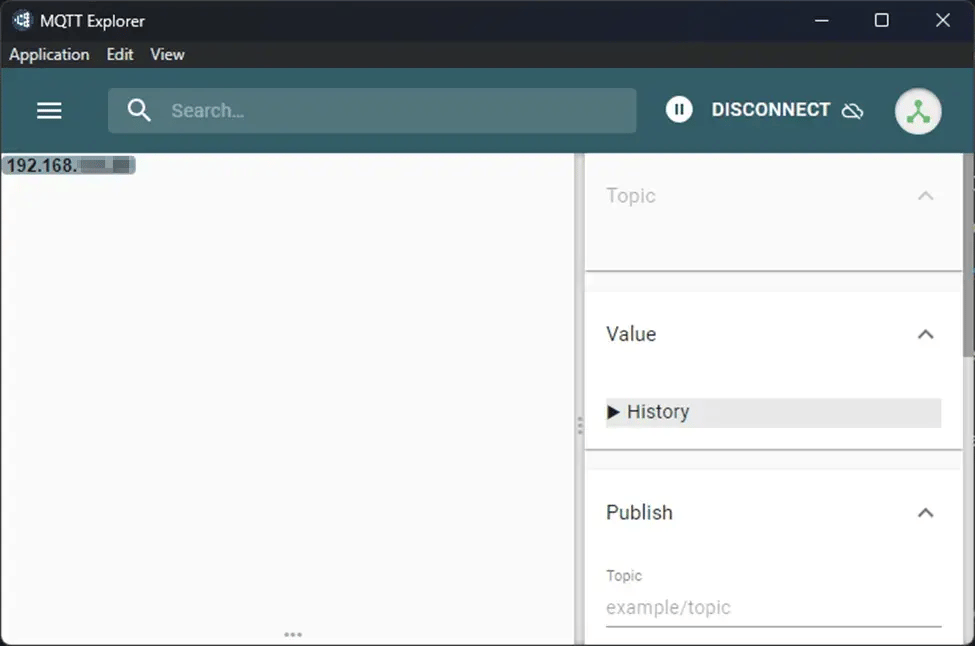Click the search magnifier icon

139,110
